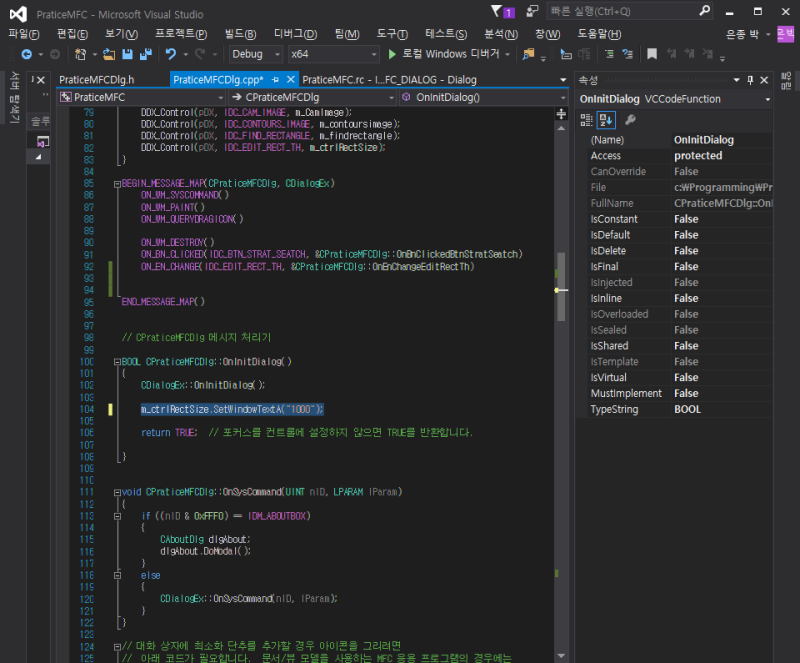The image size is (800, 663).
Task: Click the scroll down arrow of editor
Action: (x=561, y=656)
